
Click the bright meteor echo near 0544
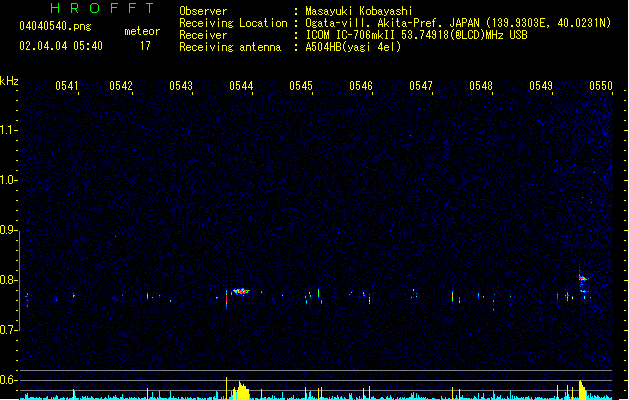(241, 291)
